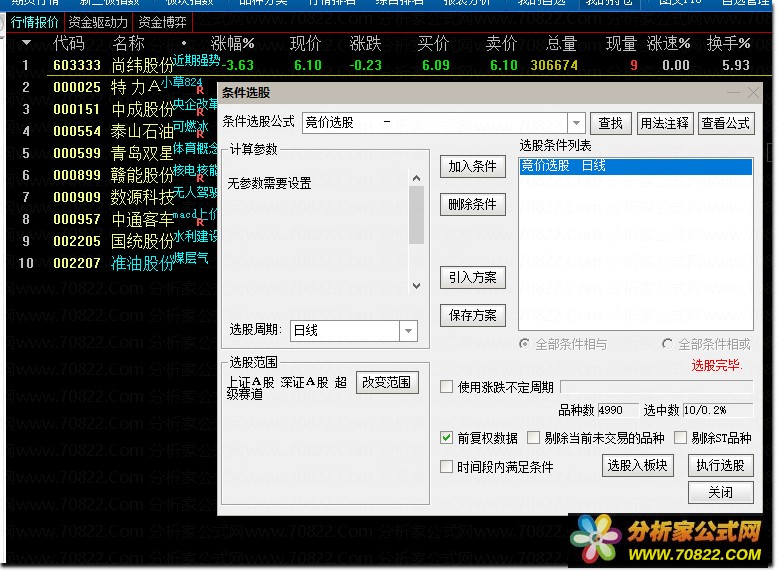This screenshot has height=571, width=778.
Task: Select stock code 000599 青岛双星
Action: tap(77, 153)
